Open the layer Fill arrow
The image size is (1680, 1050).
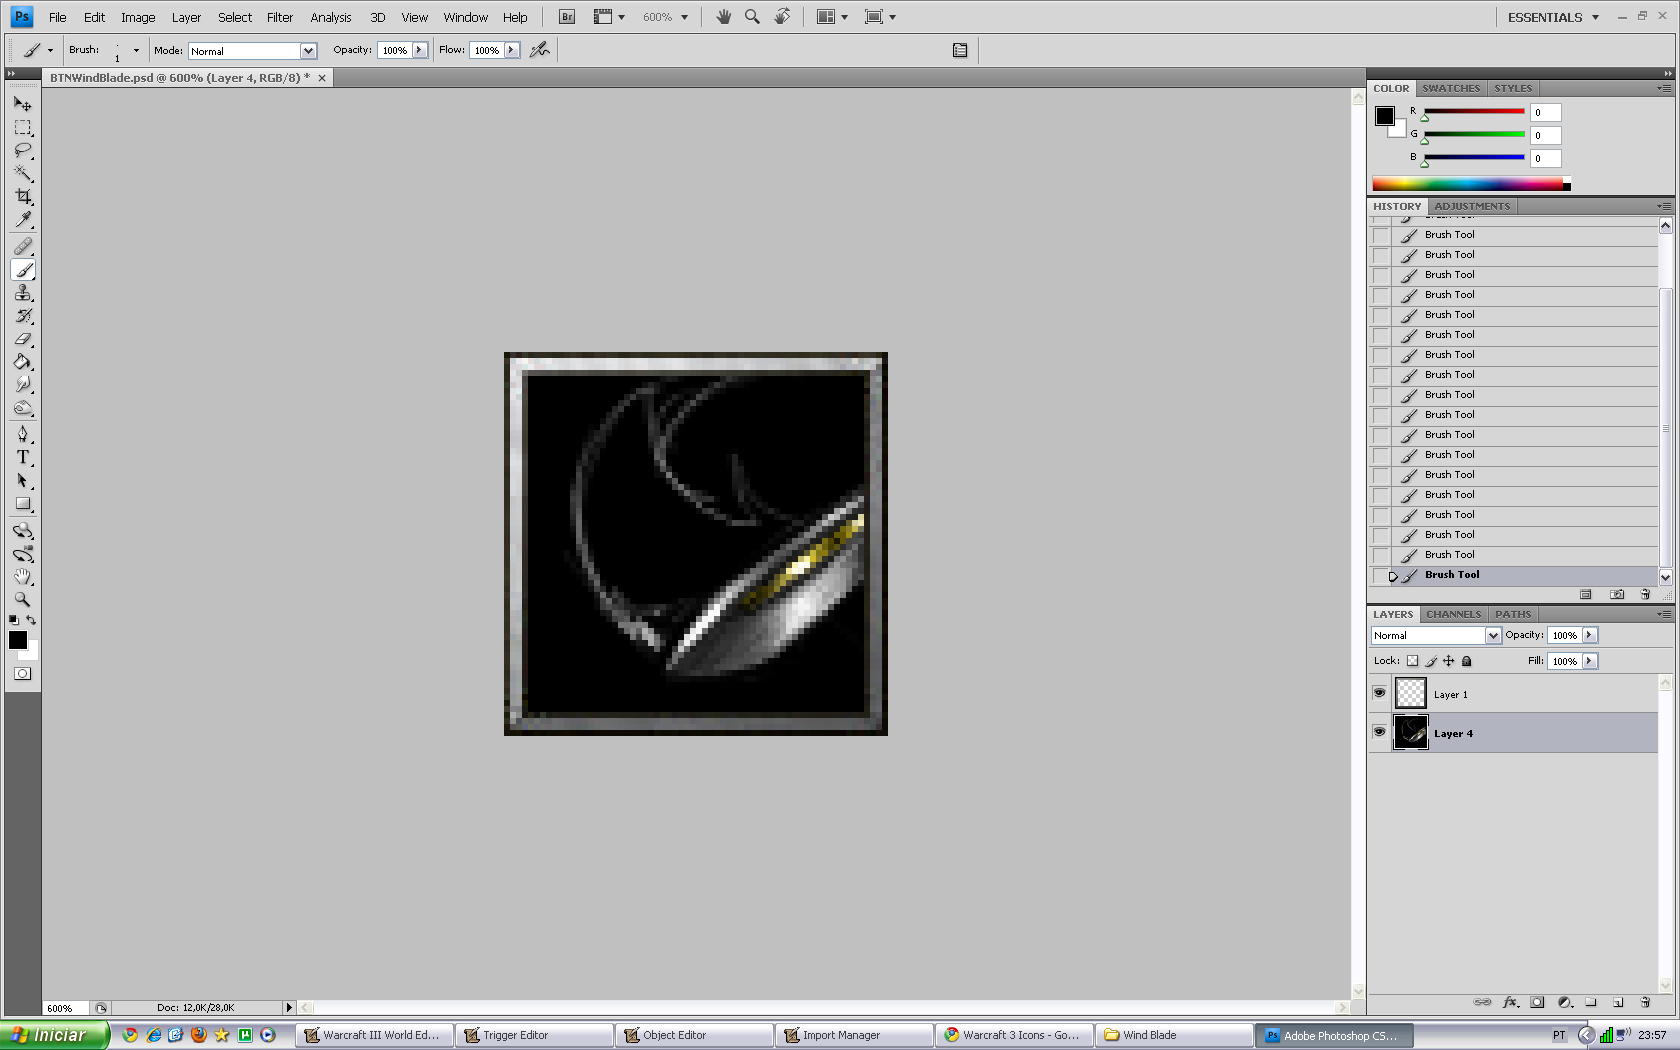pyautogui.click(x=1589, y=661)
